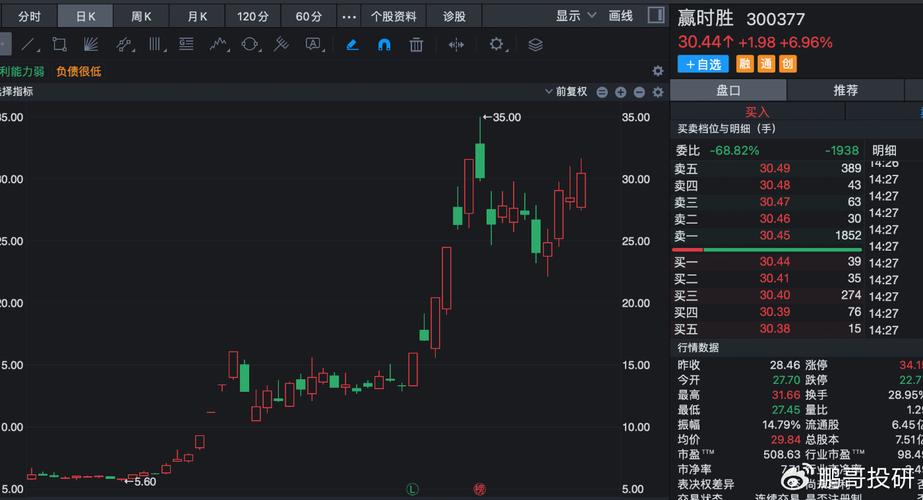Toggle the blue magnet snap tool
923x500 pixels.
pos(384,45)
